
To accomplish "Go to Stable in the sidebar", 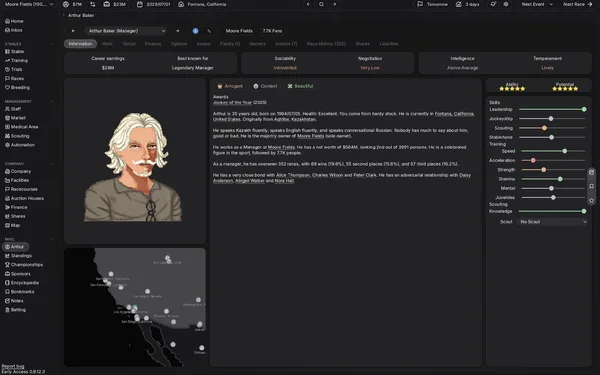I will click(15, 51).
